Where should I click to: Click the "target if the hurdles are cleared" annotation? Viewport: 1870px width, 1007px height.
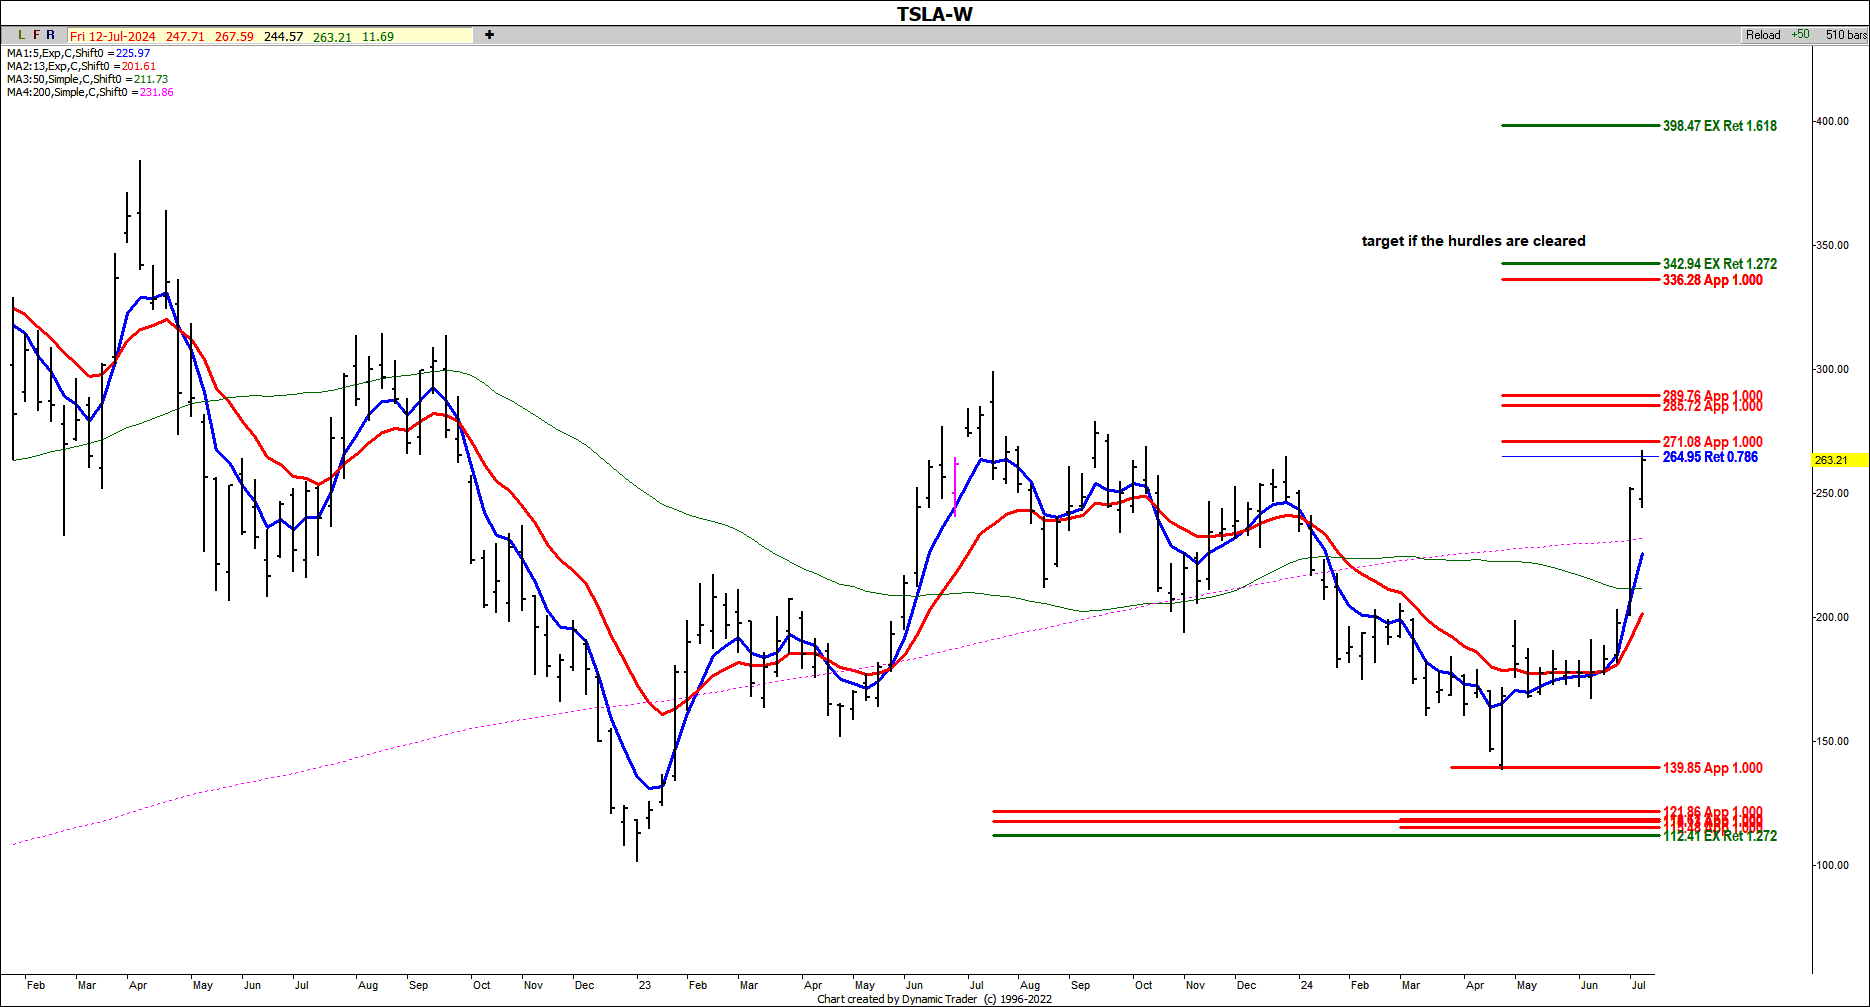coord(1473,241)
